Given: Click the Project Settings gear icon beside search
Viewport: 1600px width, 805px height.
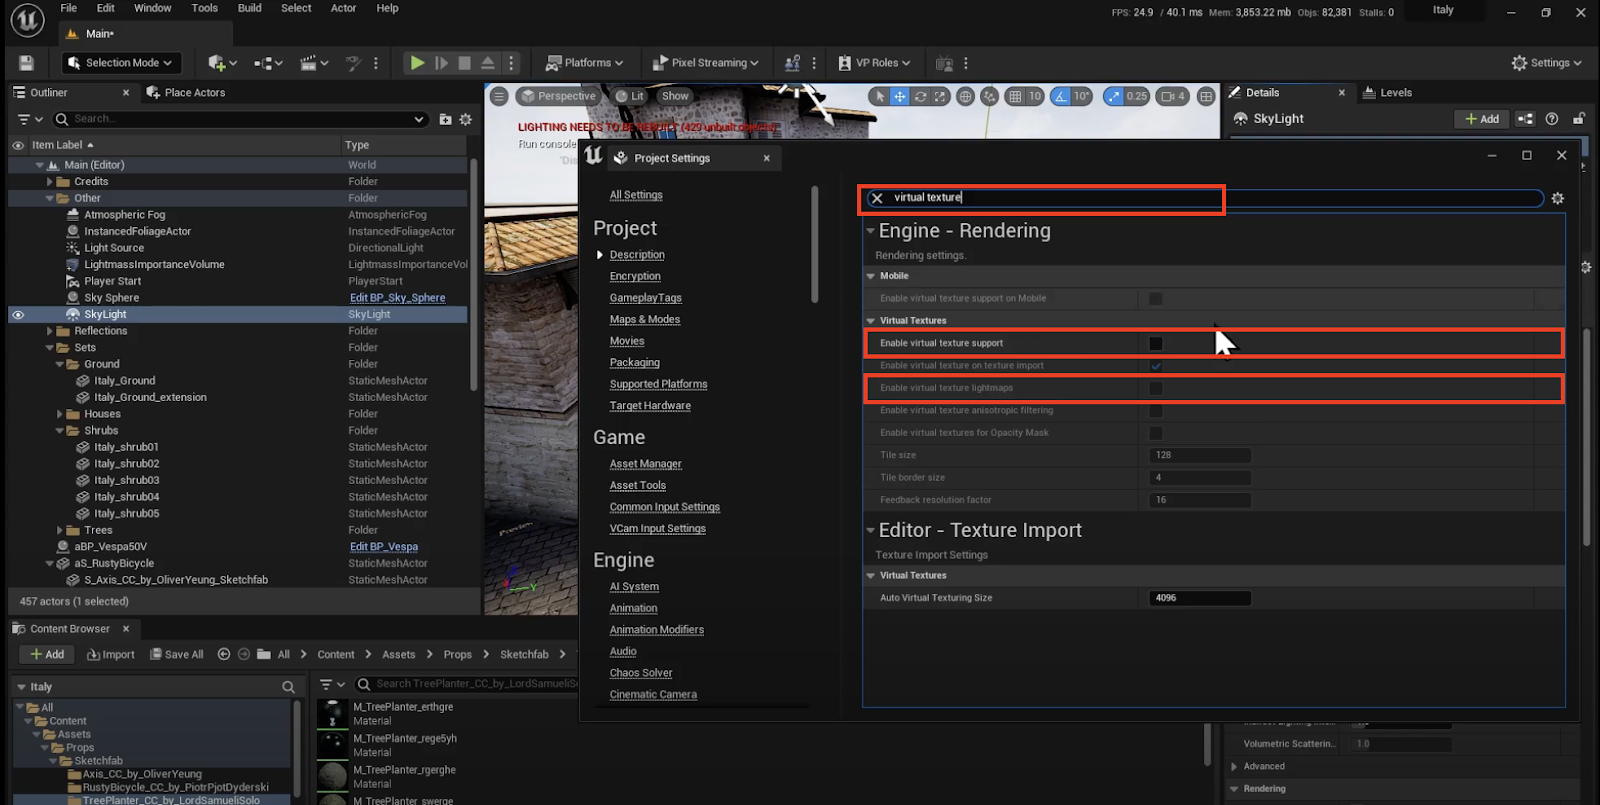Looking at the screenshot, I should pyautogui.click(x=1557, y=198).
